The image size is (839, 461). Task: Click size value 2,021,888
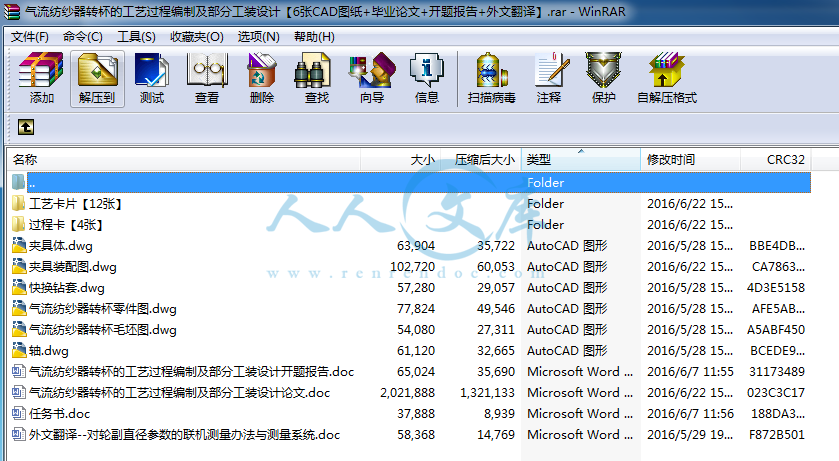click(x=407, y=393)
